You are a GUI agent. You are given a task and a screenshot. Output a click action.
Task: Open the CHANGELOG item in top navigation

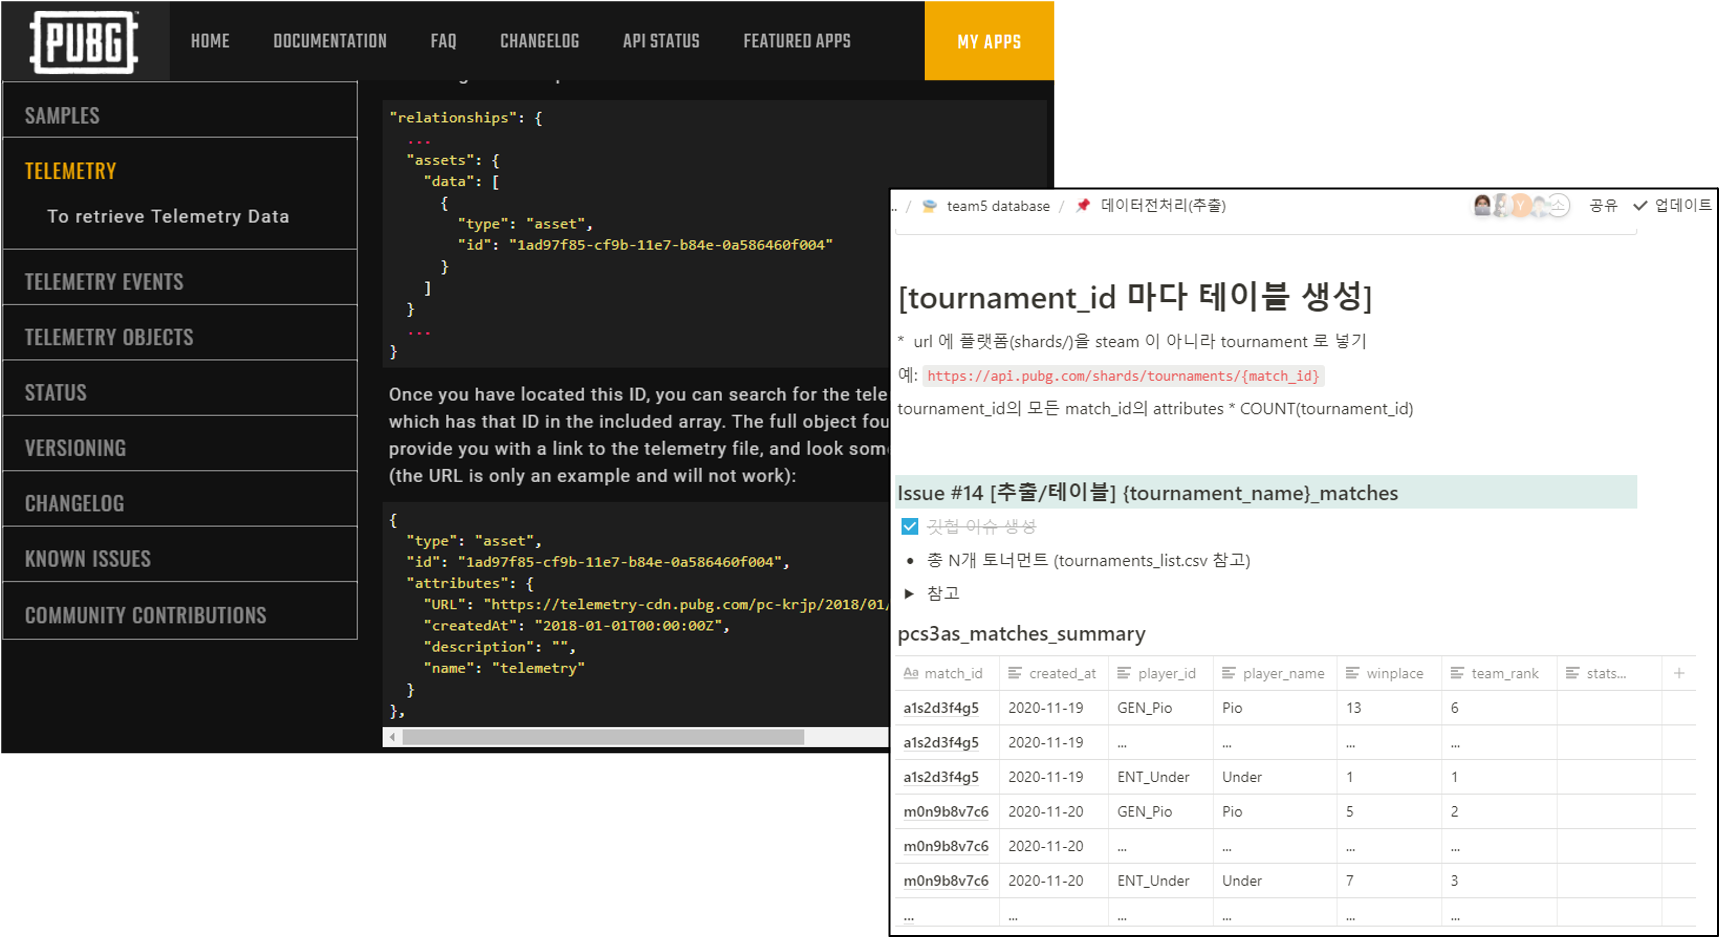[539, 41]
